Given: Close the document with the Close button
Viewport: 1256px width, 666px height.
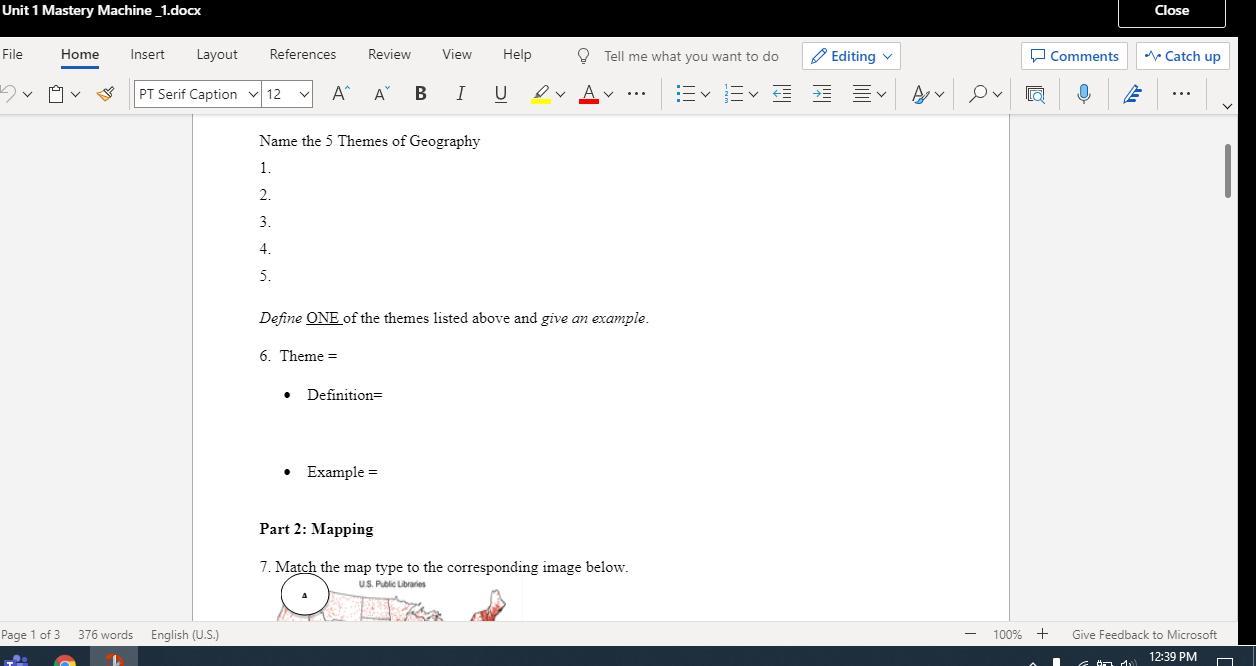Looking at the screenshot, I should (1172, 10).
